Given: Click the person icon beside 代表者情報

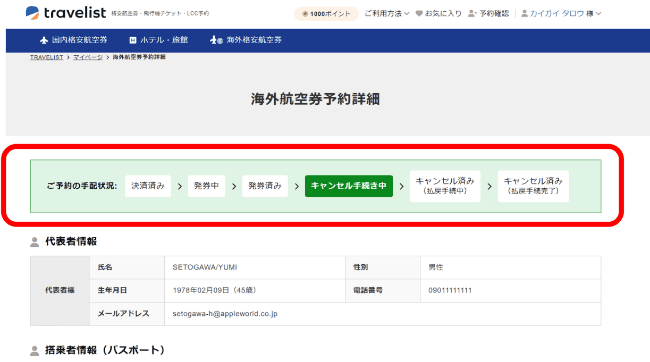Looking at the screenshot, I should pos(35,242).
